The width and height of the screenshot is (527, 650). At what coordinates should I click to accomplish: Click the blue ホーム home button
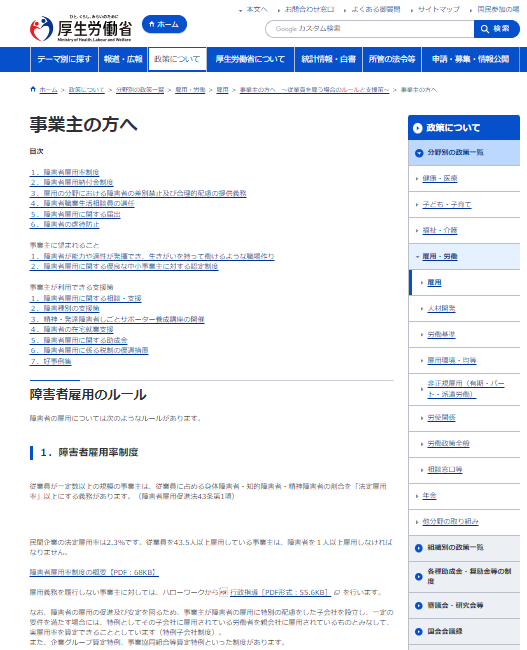[x=164, y=24]
